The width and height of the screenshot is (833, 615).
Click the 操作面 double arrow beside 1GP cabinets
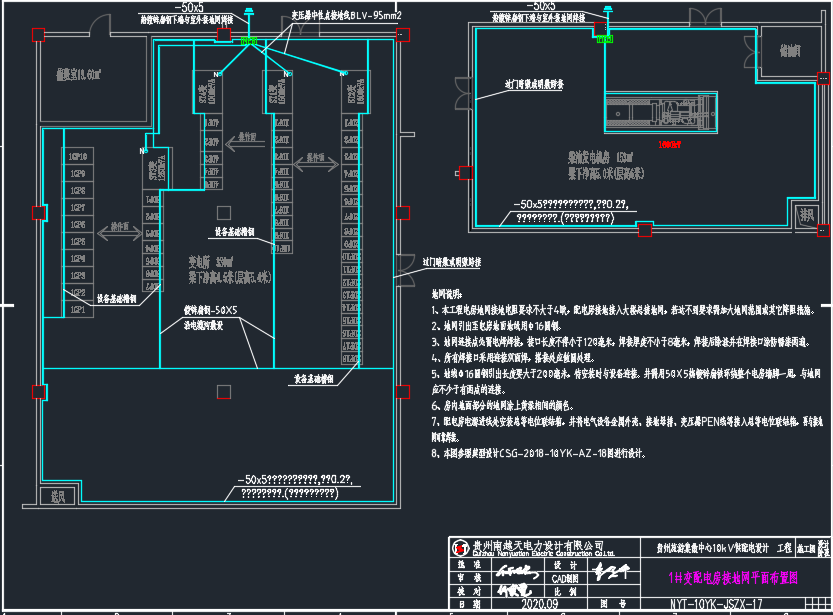tap(120, 232)
